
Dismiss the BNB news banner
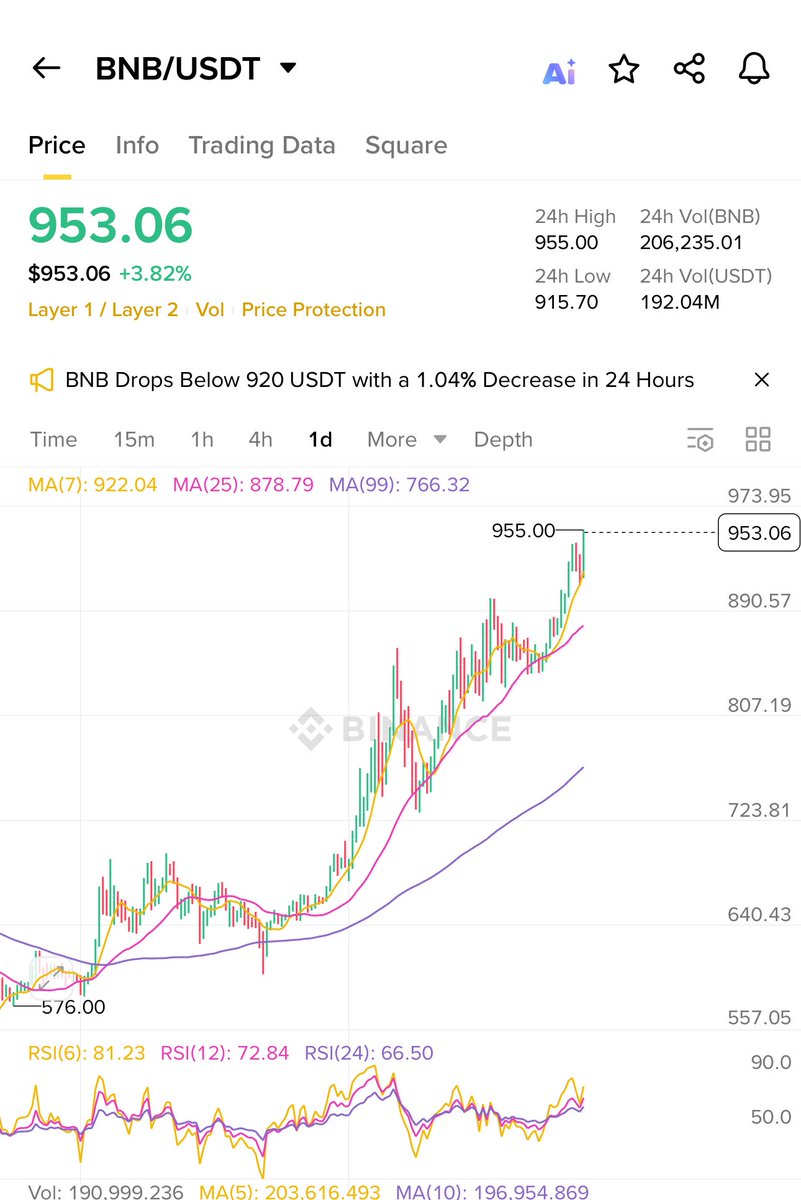coord(762,380)
